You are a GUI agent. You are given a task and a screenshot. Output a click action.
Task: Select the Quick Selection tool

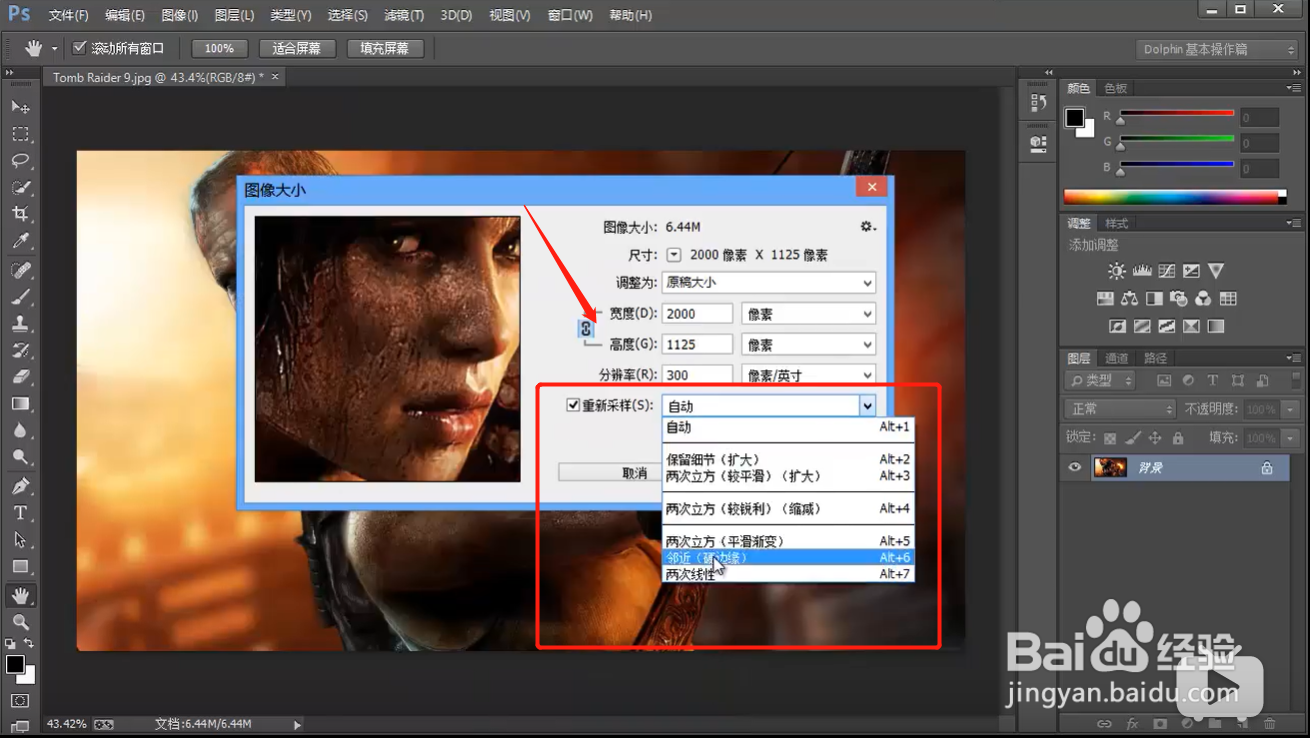click(x=20, y=188)
